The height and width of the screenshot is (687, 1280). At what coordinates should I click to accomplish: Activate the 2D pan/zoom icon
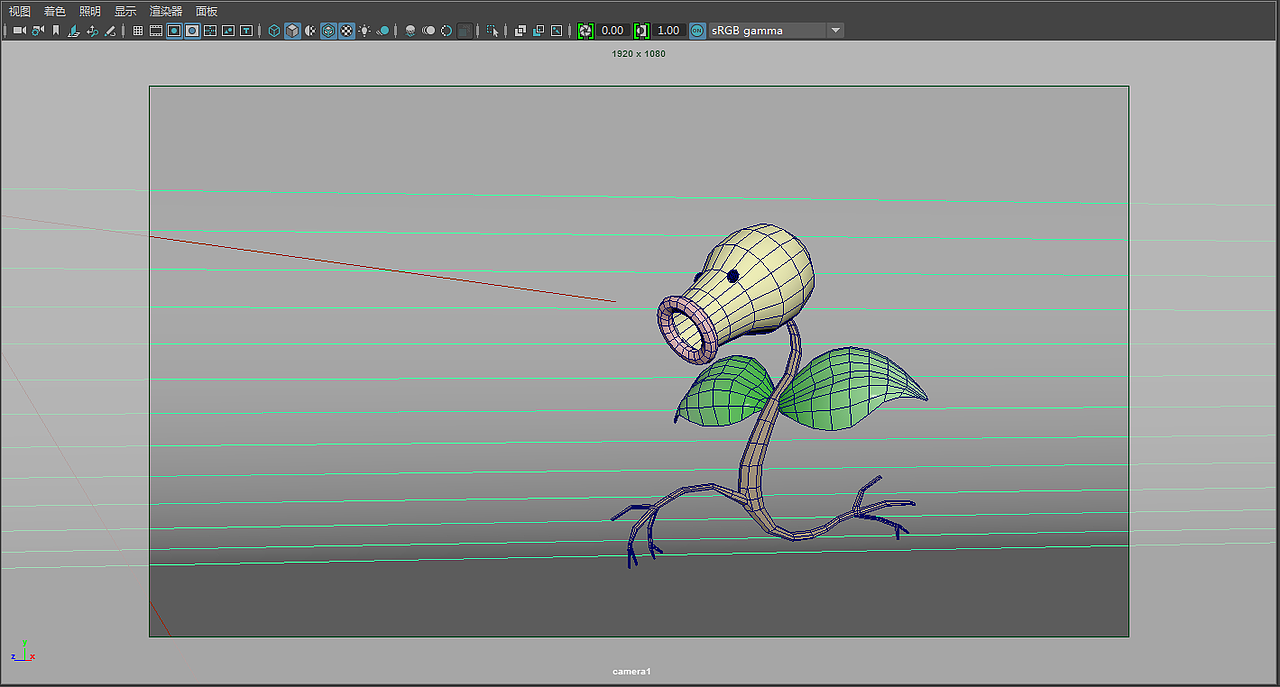[92, 30]
